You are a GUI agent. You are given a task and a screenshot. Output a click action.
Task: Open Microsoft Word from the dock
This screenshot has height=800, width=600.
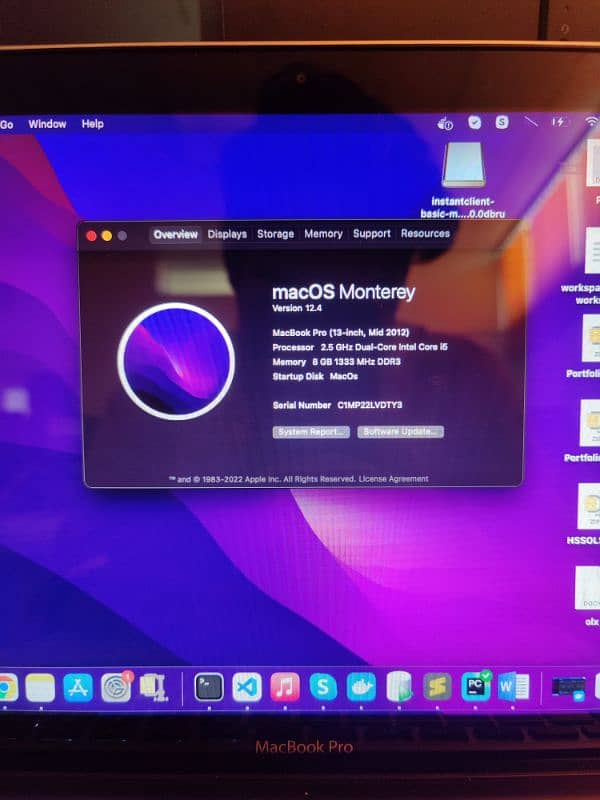pos(512,686)
